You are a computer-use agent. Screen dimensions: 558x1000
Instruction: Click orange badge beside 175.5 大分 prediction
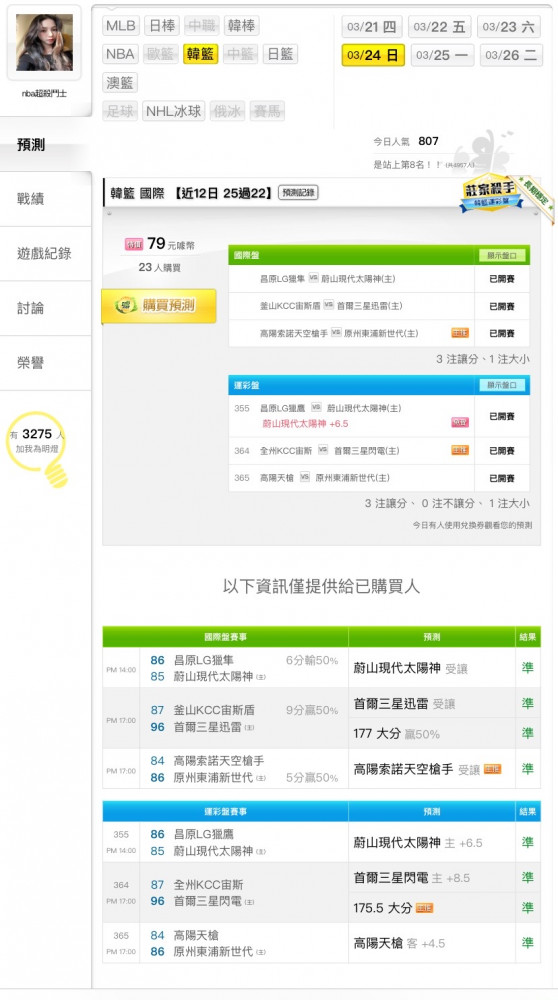point(424,908)
